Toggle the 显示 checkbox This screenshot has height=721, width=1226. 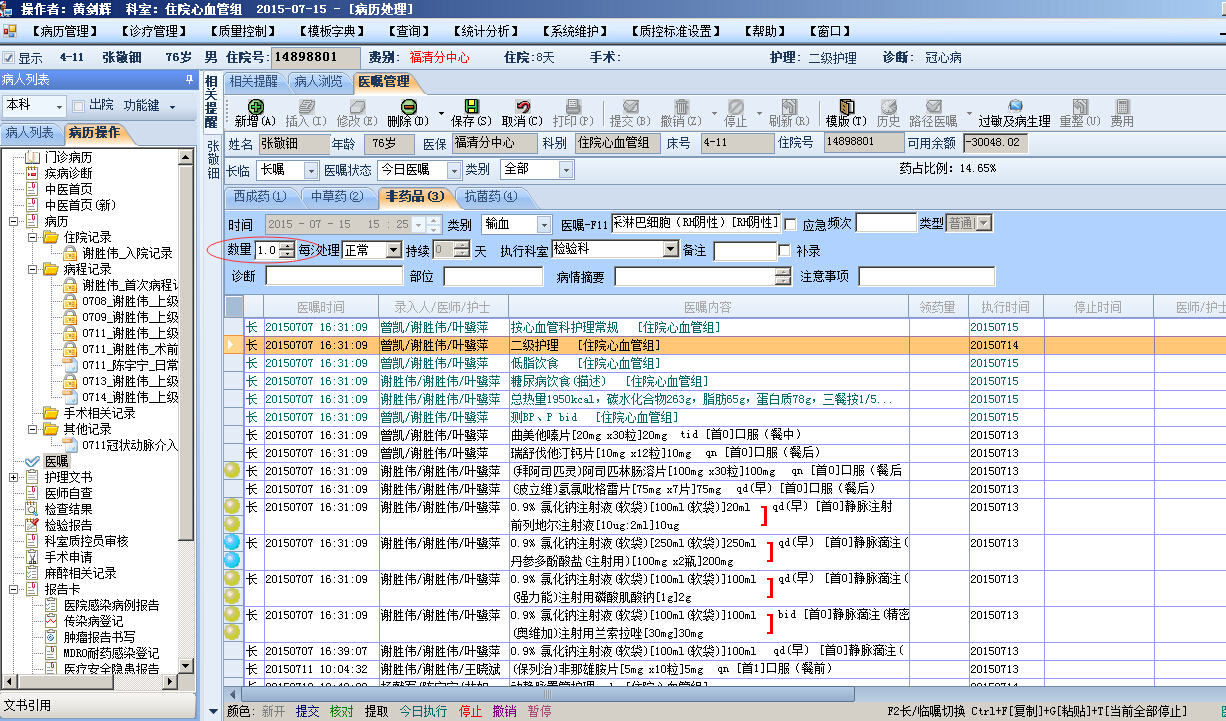[x=9, y=58]
